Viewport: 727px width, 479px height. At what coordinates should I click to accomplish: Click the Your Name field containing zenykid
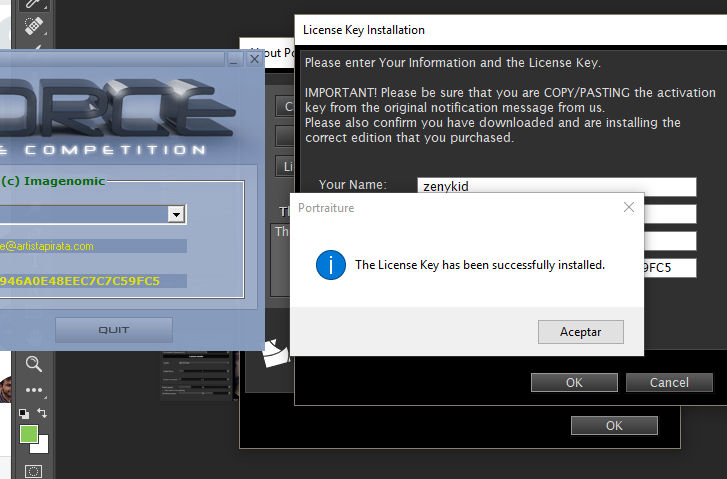(x=556, y=186)
